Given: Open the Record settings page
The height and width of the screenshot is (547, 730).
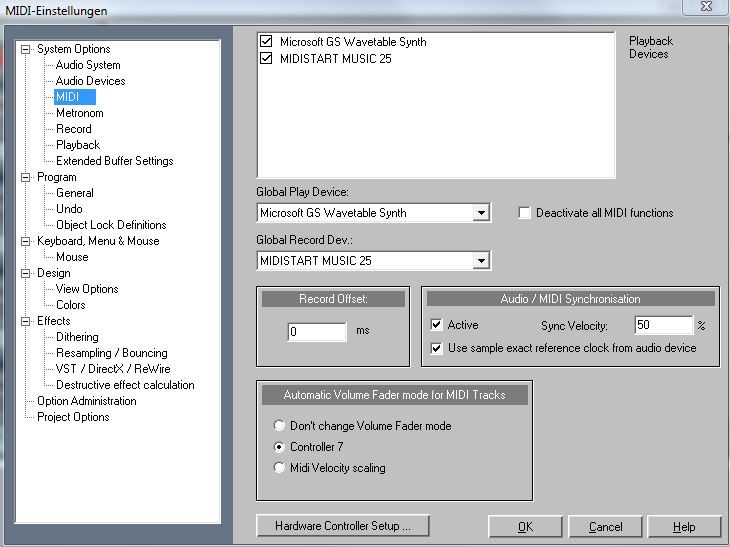Looking at the screenshot, I should pyautogui.click(x=74, y=129).
